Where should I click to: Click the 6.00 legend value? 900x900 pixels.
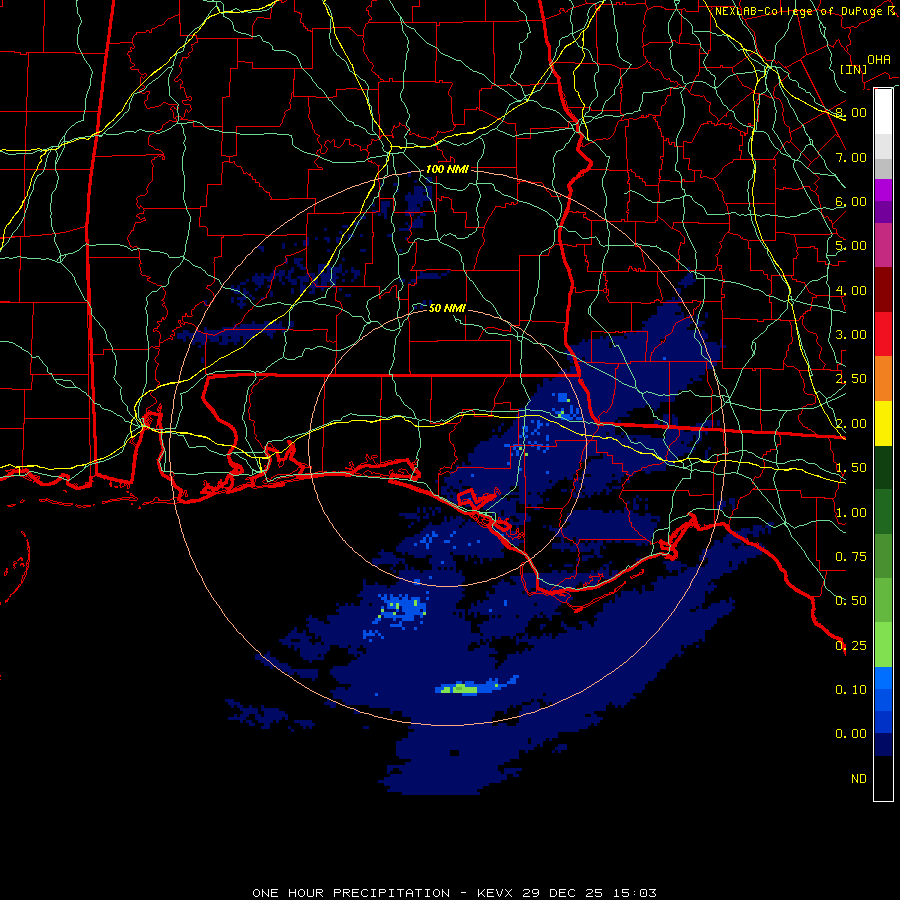(851, 201)
